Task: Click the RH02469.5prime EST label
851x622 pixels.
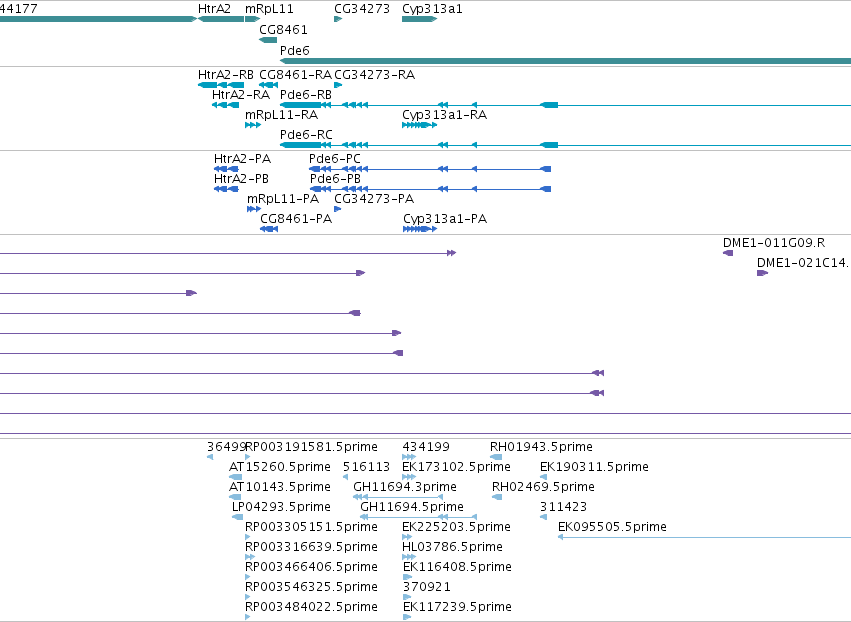Action: 543,487
